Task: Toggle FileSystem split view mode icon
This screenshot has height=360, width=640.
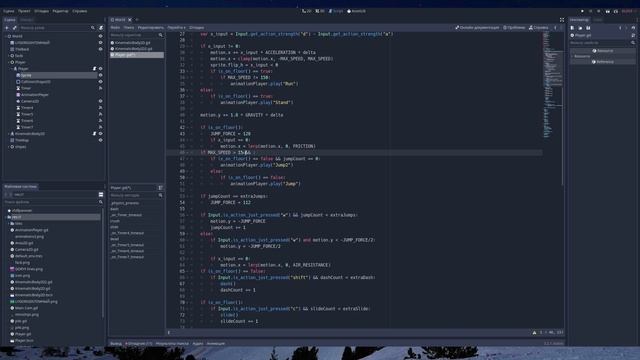Action: point(101,194)
